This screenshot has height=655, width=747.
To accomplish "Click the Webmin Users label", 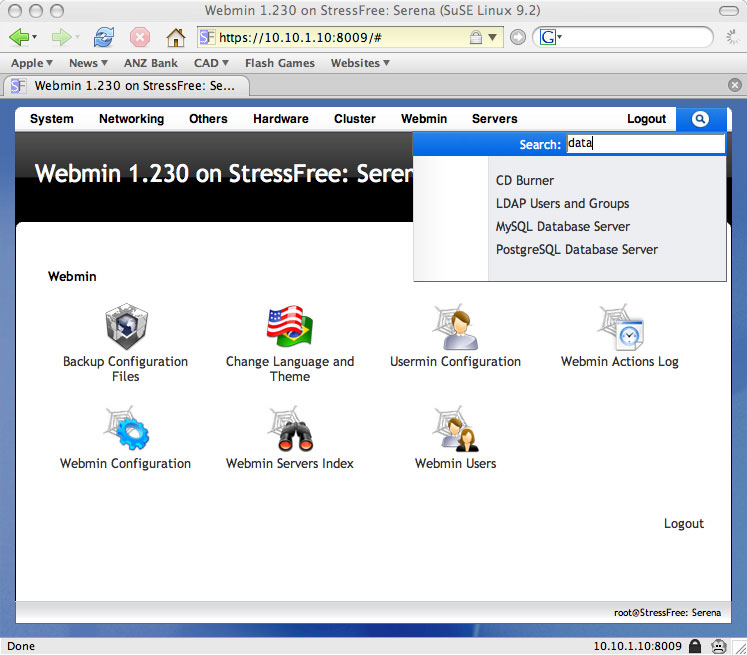I will click(455, 464).
